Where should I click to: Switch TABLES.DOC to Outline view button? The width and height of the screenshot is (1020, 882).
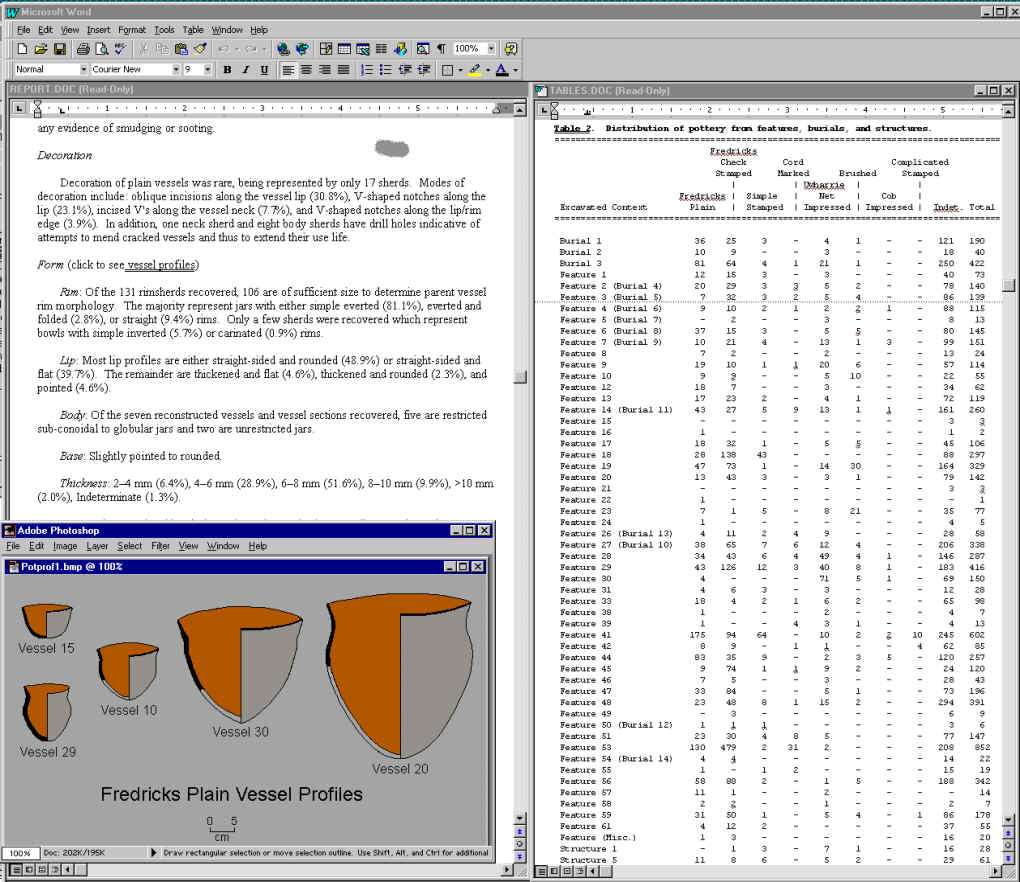pyautogui.click(x=579, y=871)
